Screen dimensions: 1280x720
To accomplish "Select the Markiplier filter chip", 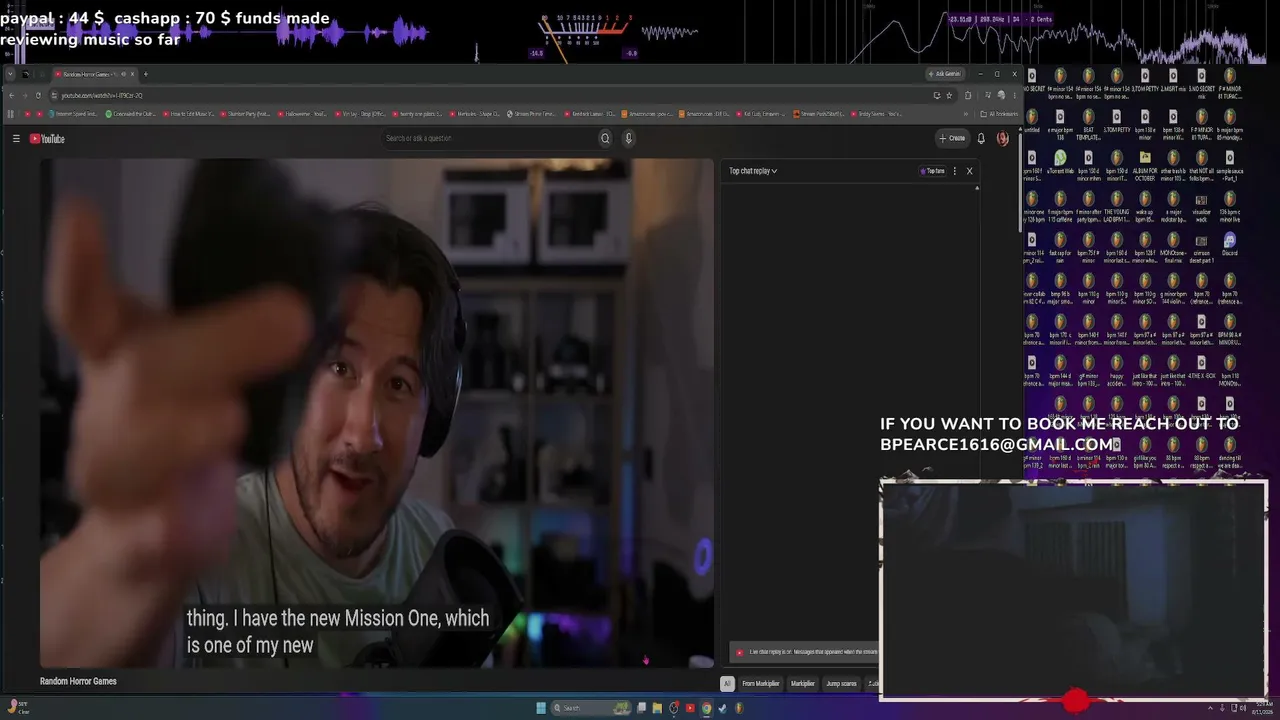I will click(x=803, y=684).
